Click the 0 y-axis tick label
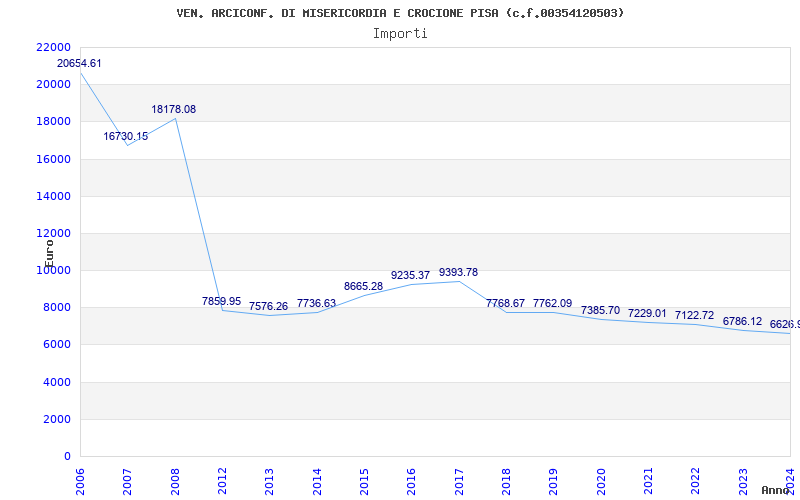The height and width of the screenshot is (500, 800). pos(67,456)
